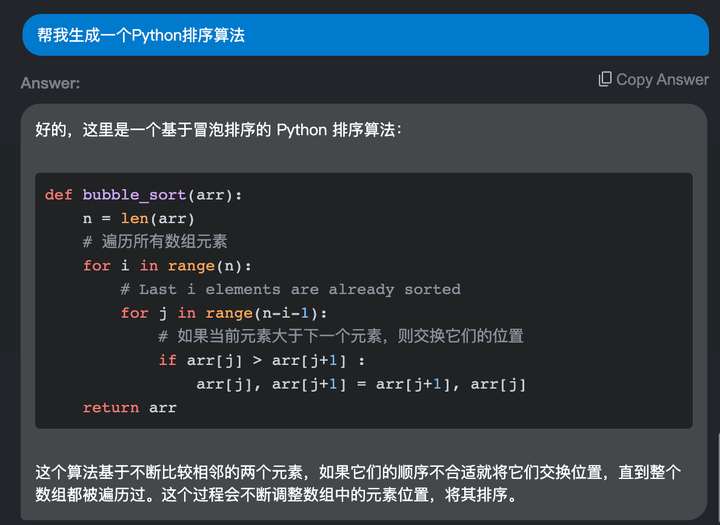Click the 'Answer:' heading label
The height and width of the screenshot is (525, 720).
50,83
